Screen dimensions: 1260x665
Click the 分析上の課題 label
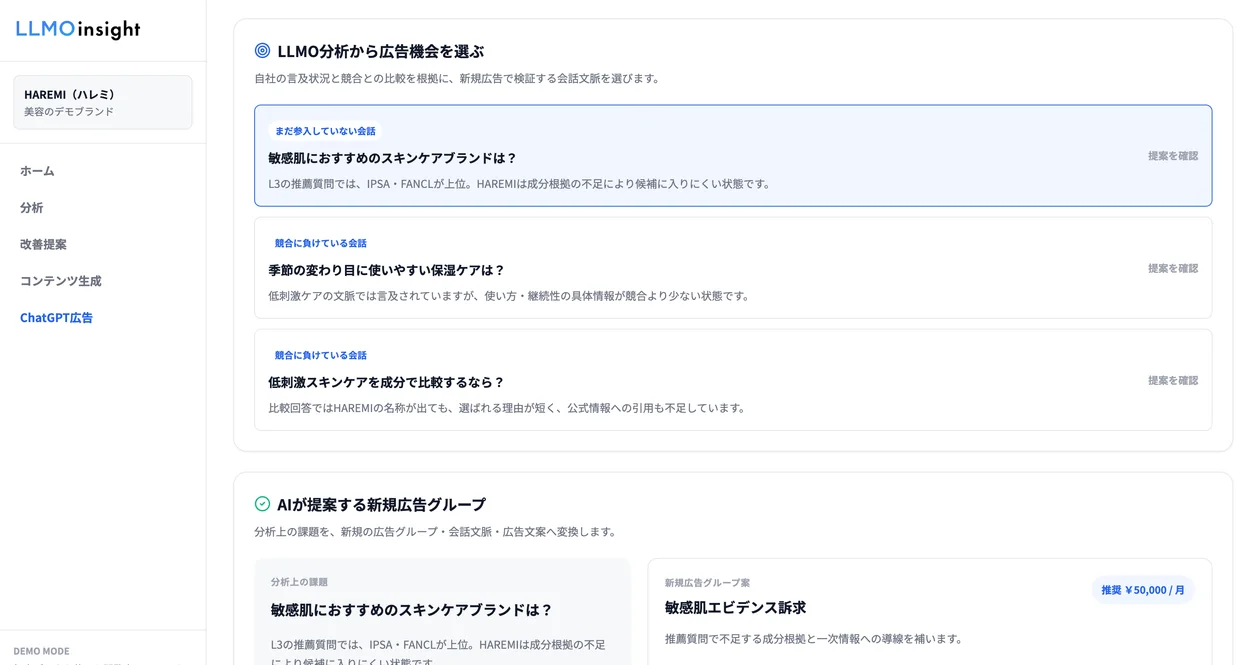tap(299, 582)
